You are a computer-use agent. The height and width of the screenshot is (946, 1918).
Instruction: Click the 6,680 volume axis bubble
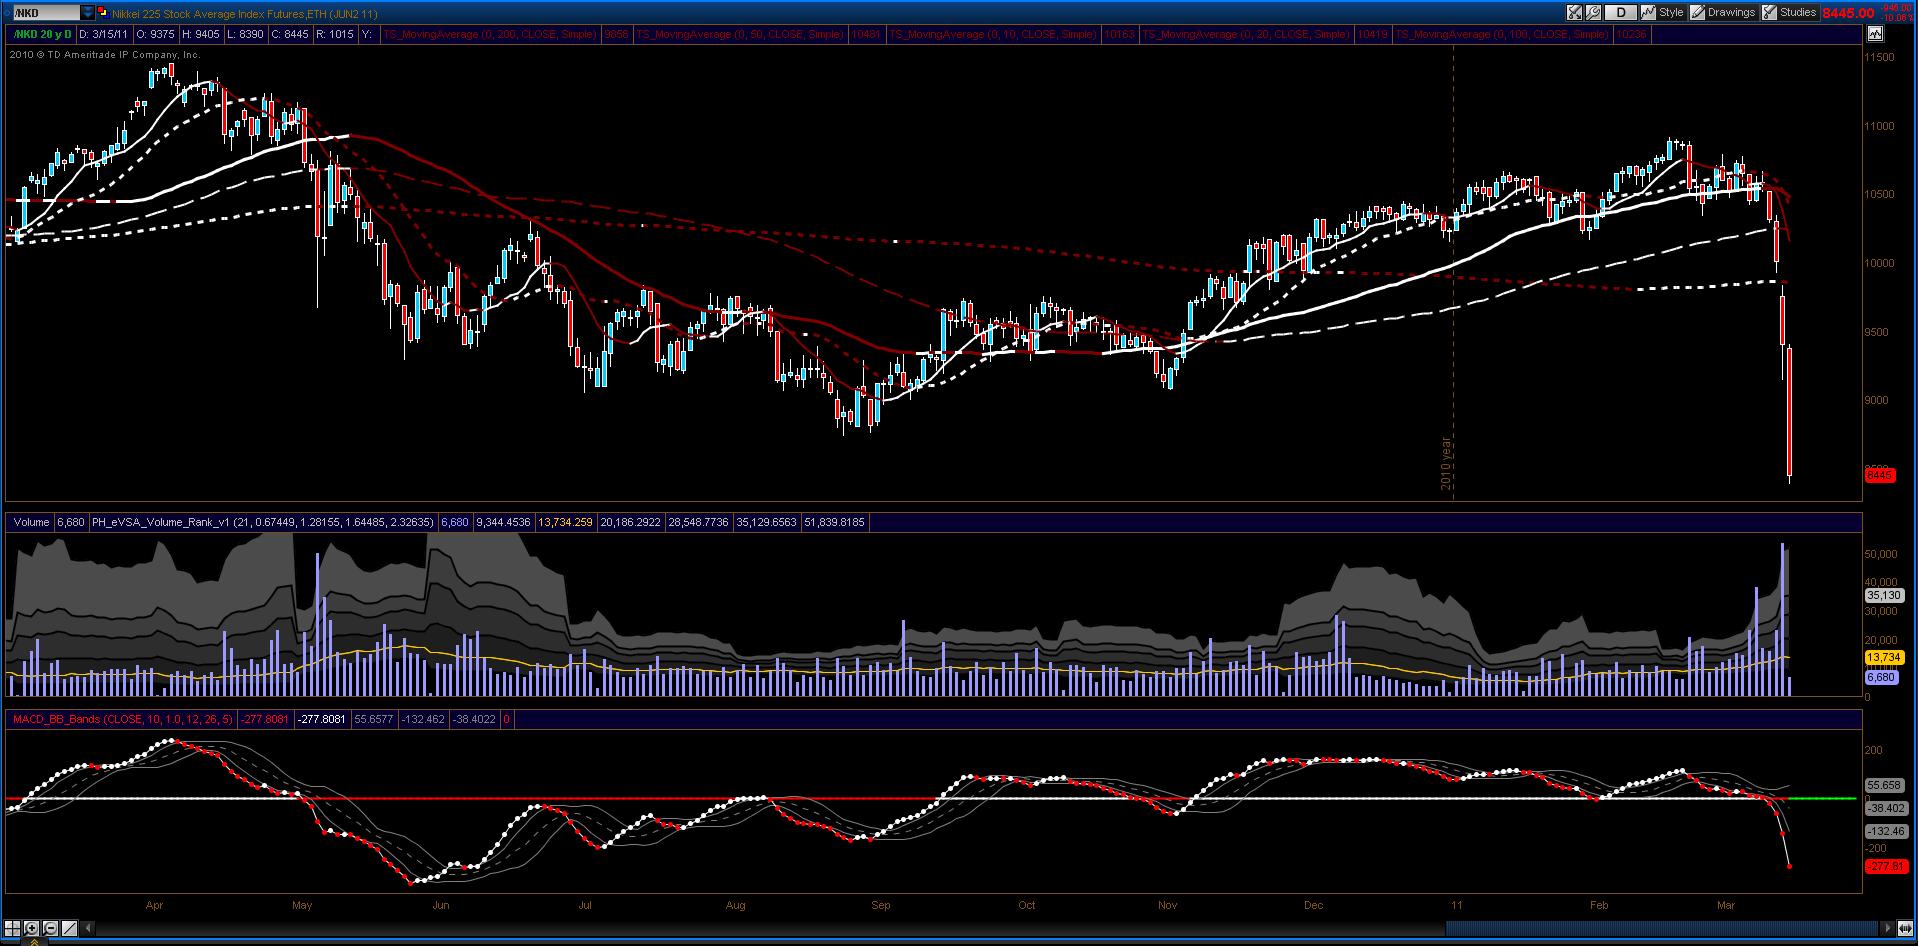(1881, 677)
